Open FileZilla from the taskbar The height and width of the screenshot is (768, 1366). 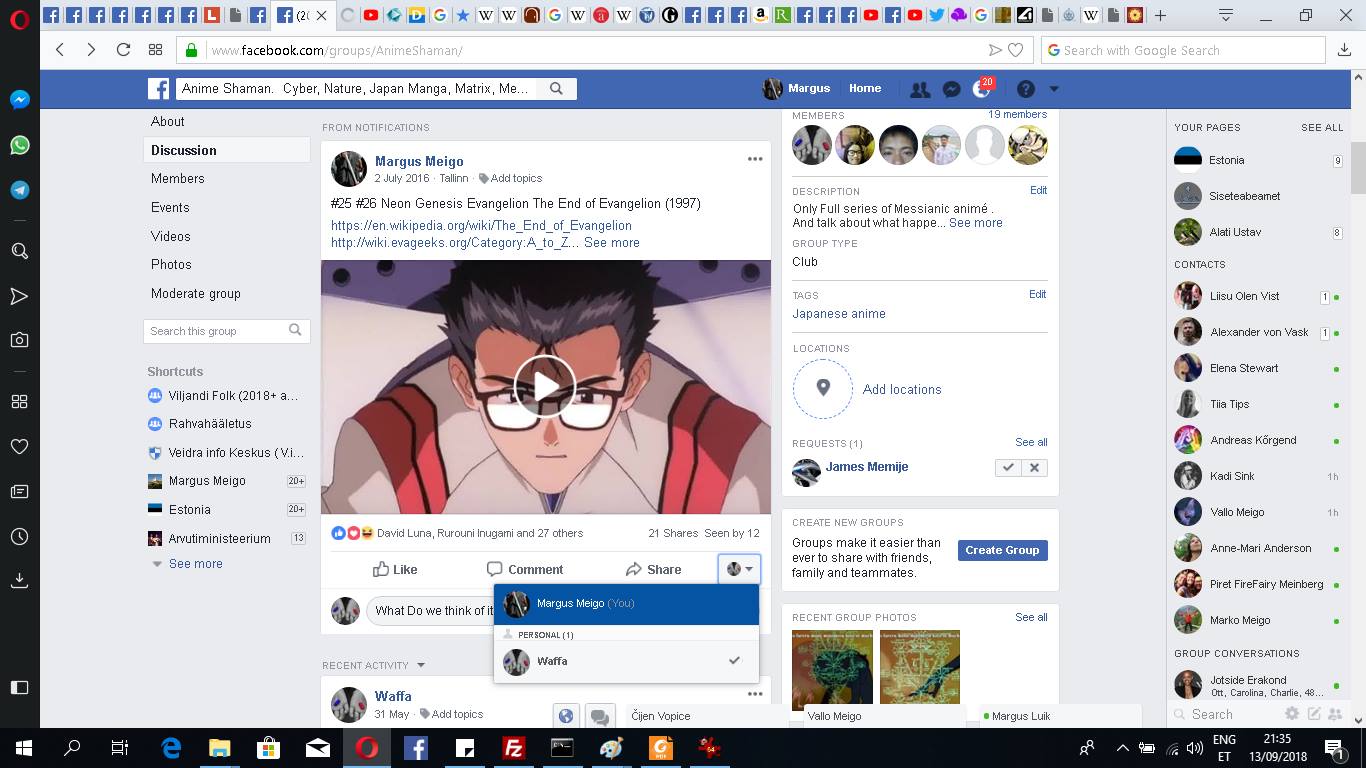(513, 747)
